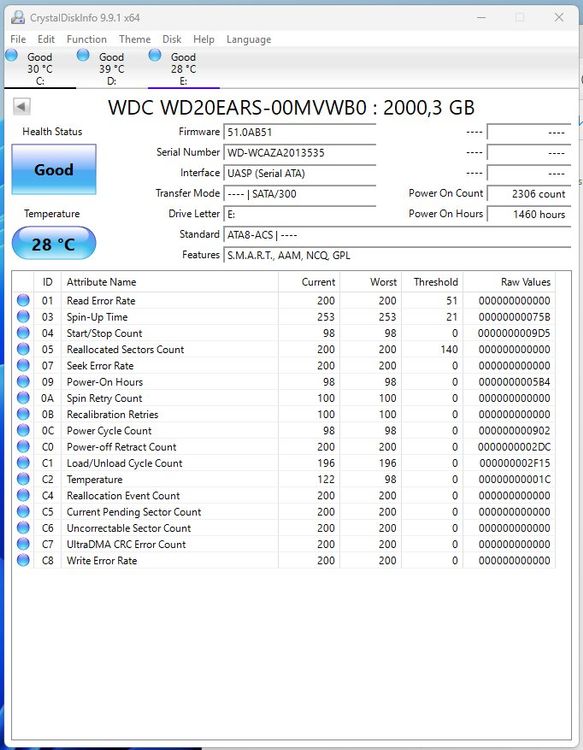
Task: Click the previous disk arrow button
Action: tap(22, 106)
